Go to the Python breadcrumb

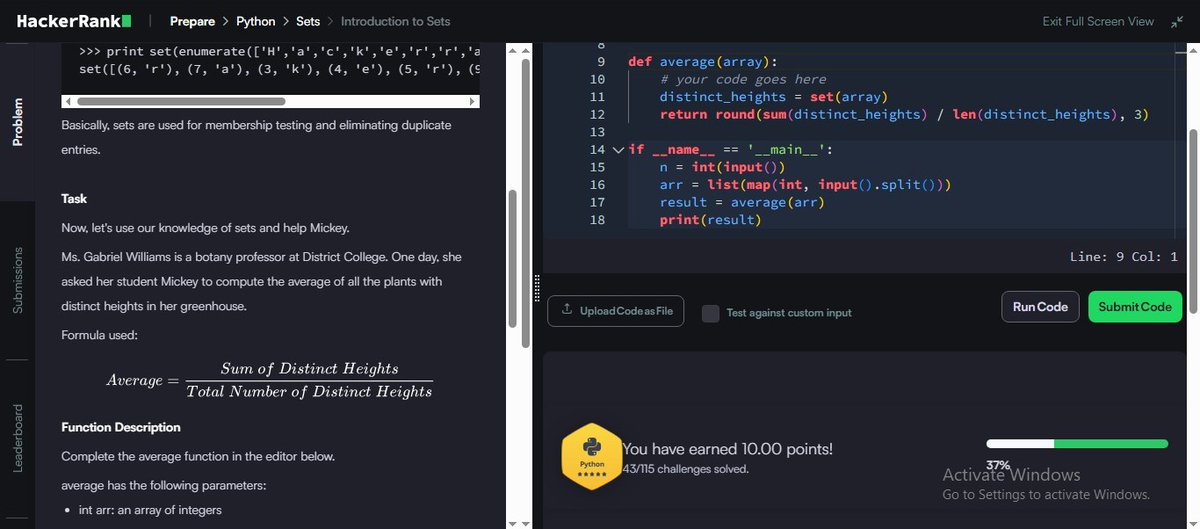point(255,21)
